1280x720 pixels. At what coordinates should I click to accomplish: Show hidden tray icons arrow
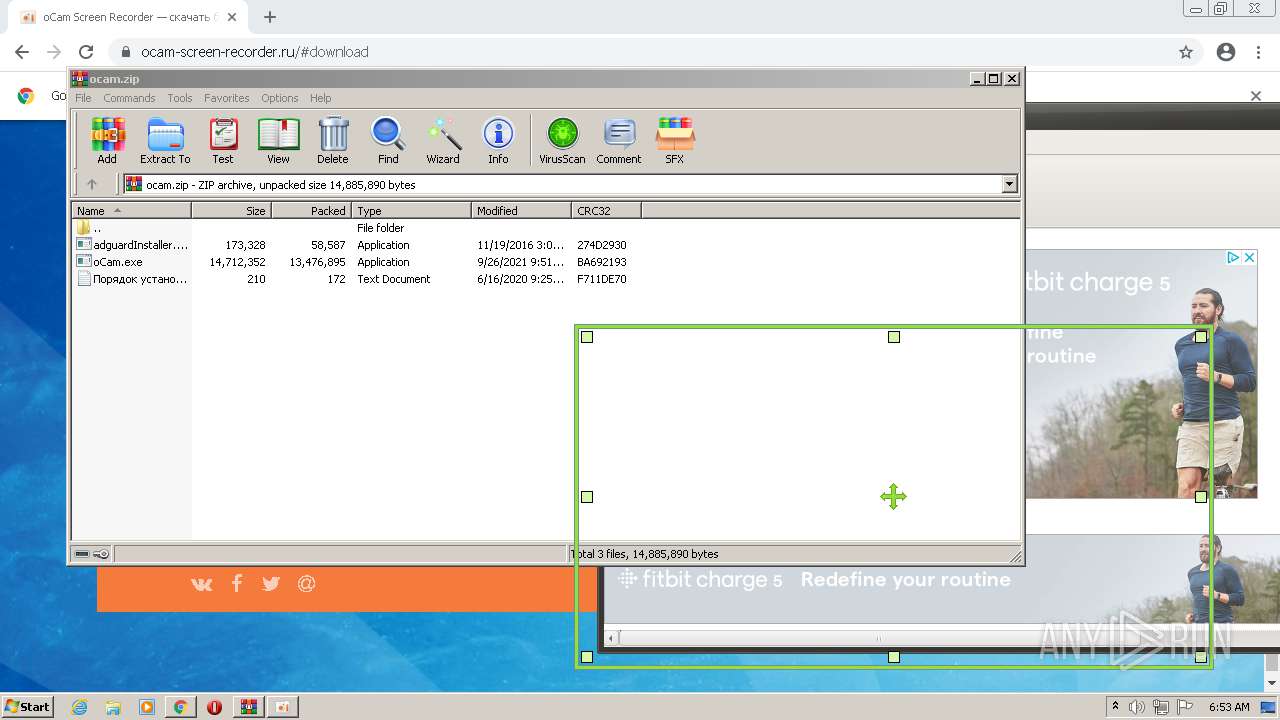click(x=1115, y=707)
